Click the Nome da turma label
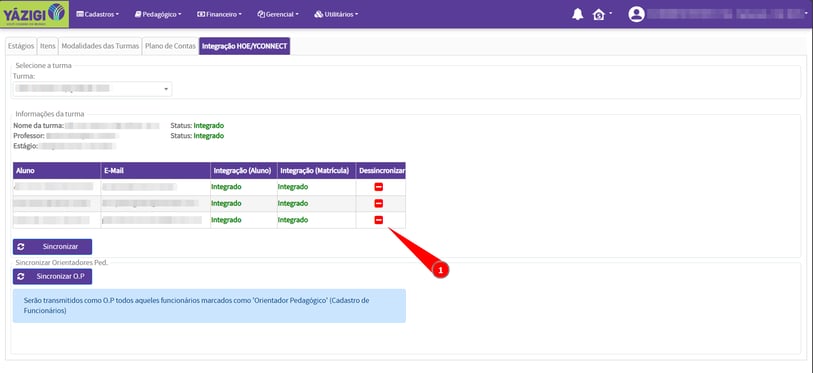 [x=38, y=126]
